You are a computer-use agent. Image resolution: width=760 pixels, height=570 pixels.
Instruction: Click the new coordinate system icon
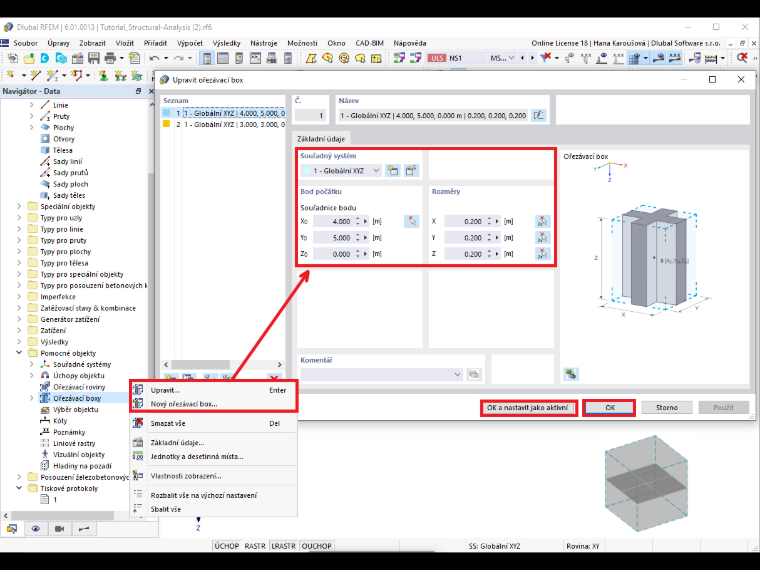pos(393,171)
